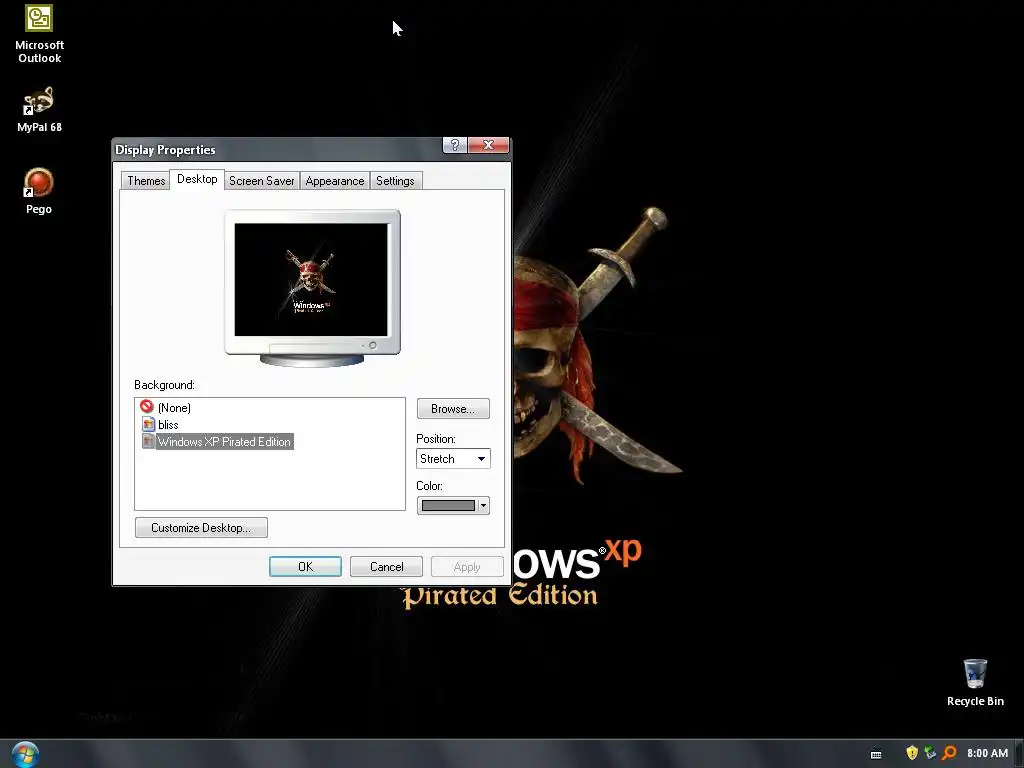
Task: Select the Desktop tab
Action: tap(197, 179)
